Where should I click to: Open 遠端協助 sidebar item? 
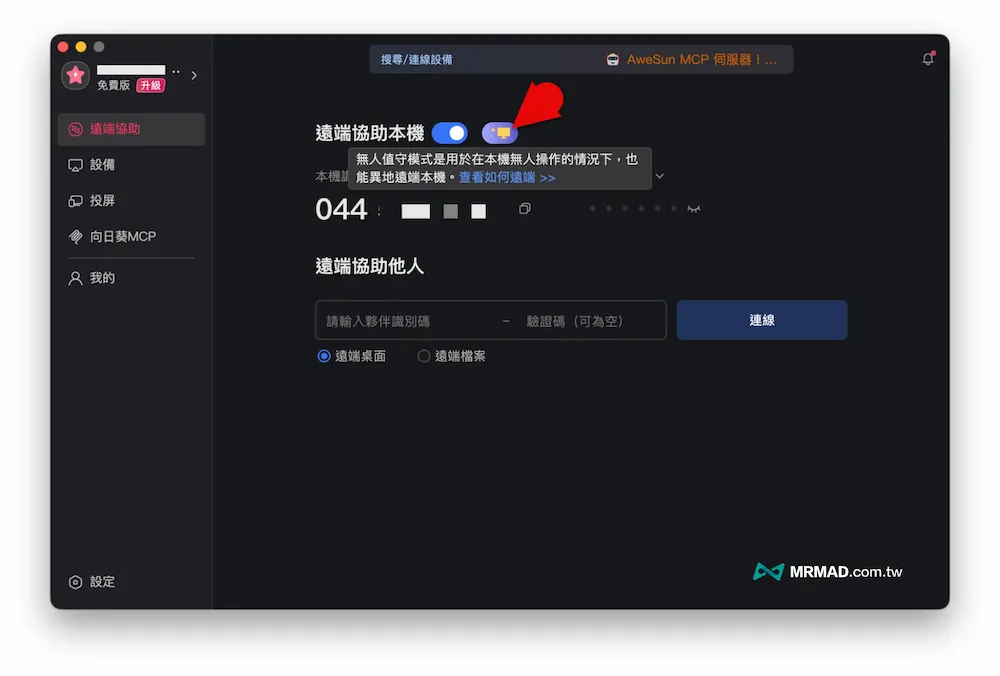131,129
